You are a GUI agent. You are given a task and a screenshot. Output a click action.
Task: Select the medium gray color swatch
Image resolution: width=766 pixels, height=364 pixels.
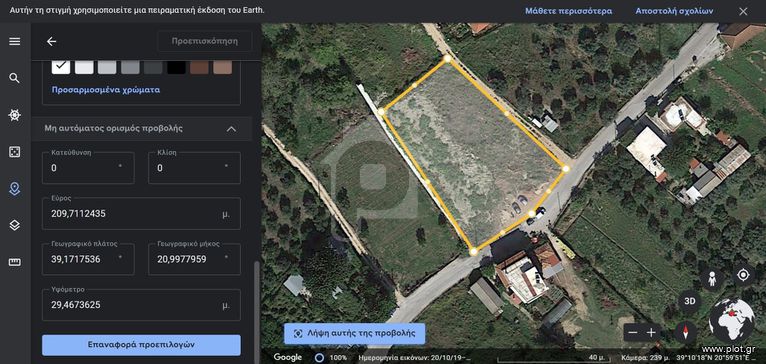pos(130,67)
